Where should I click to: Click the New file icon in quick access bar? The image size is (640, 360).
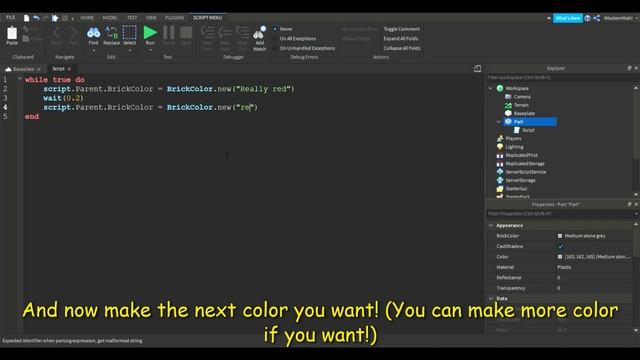tap(27, 18)
